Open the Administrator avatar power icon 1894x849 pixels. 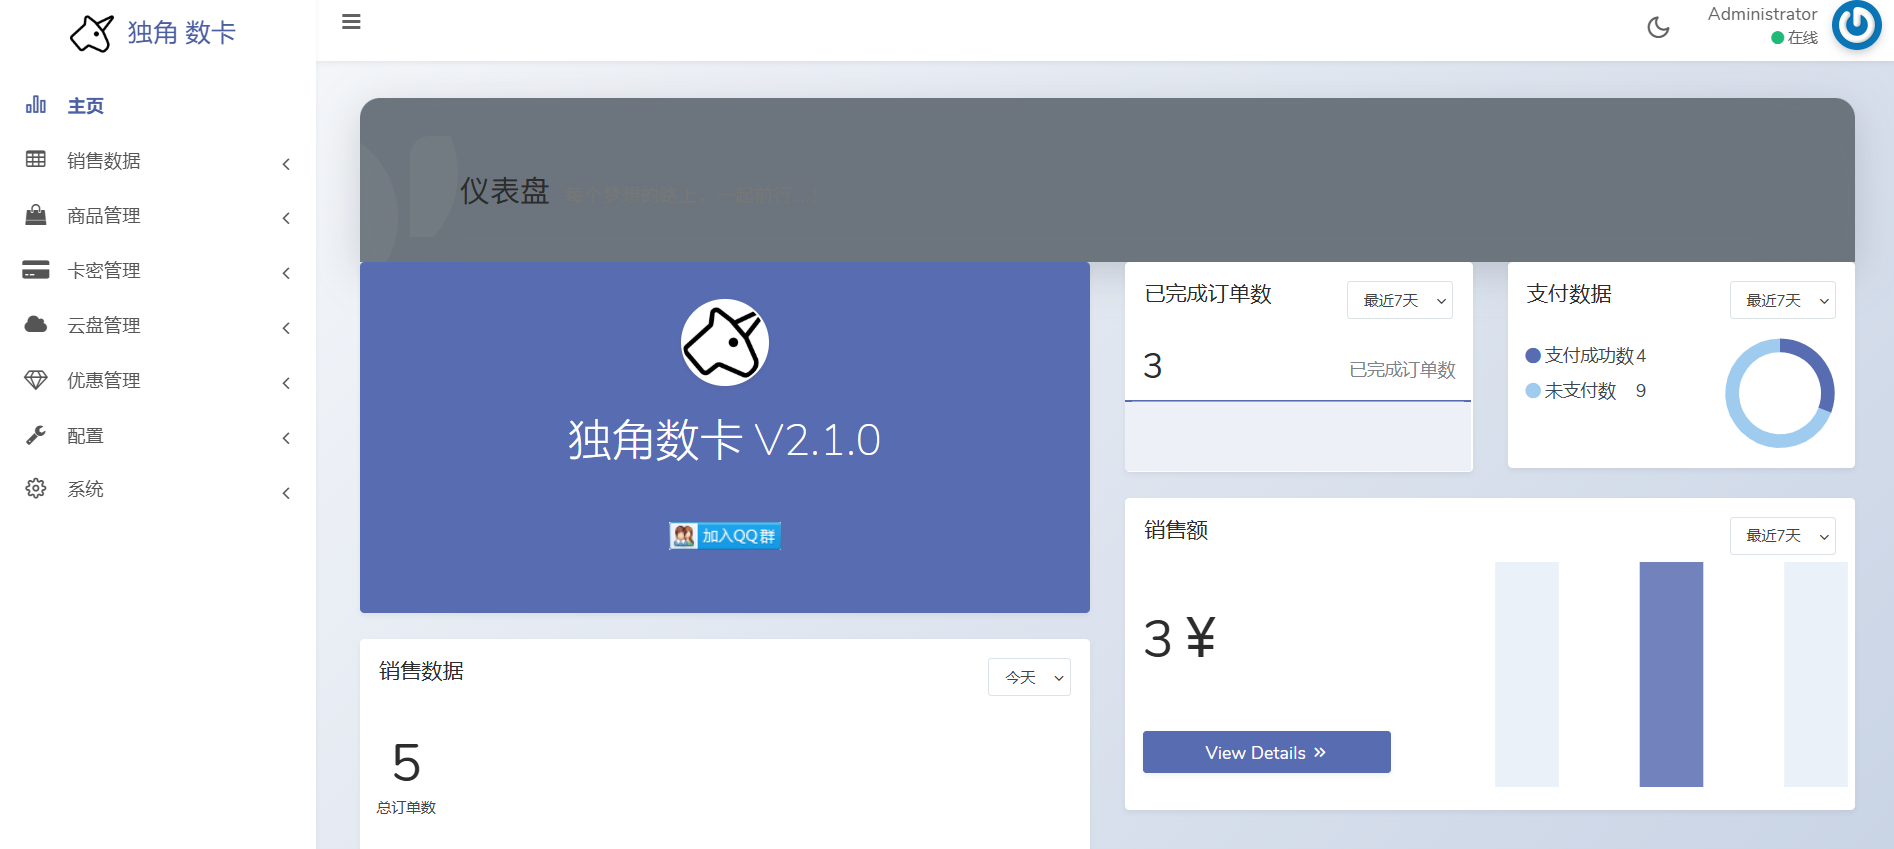(1856, 25)
